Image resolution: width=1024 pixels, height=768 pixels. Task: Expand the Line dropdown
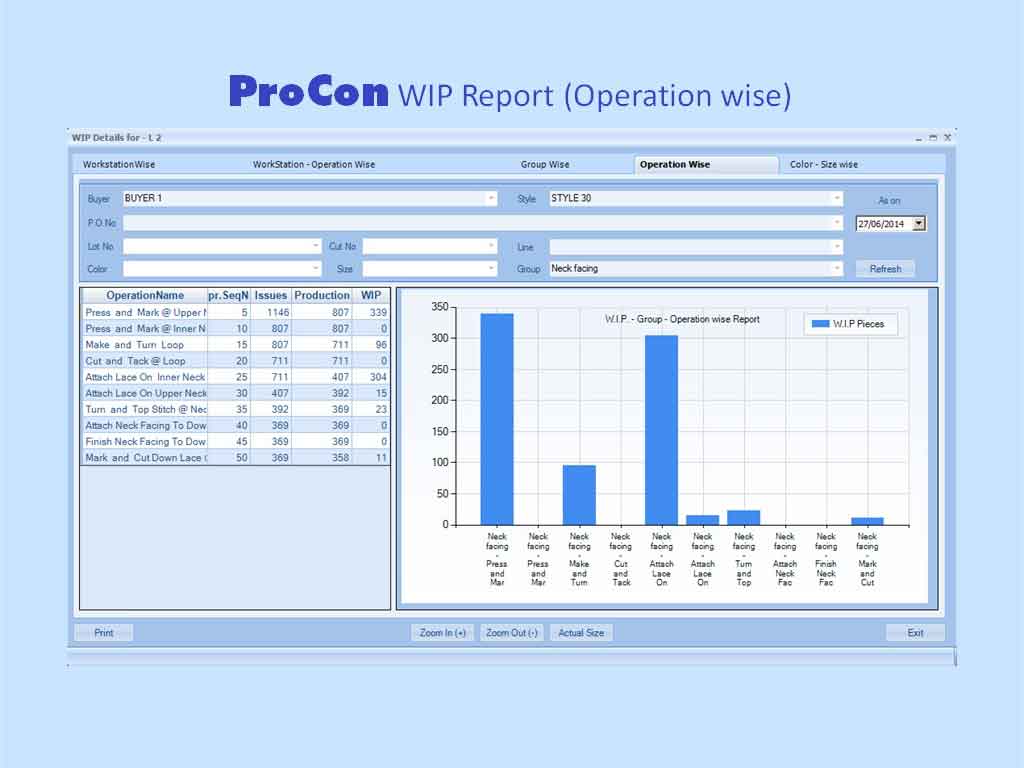pos(837,247)
